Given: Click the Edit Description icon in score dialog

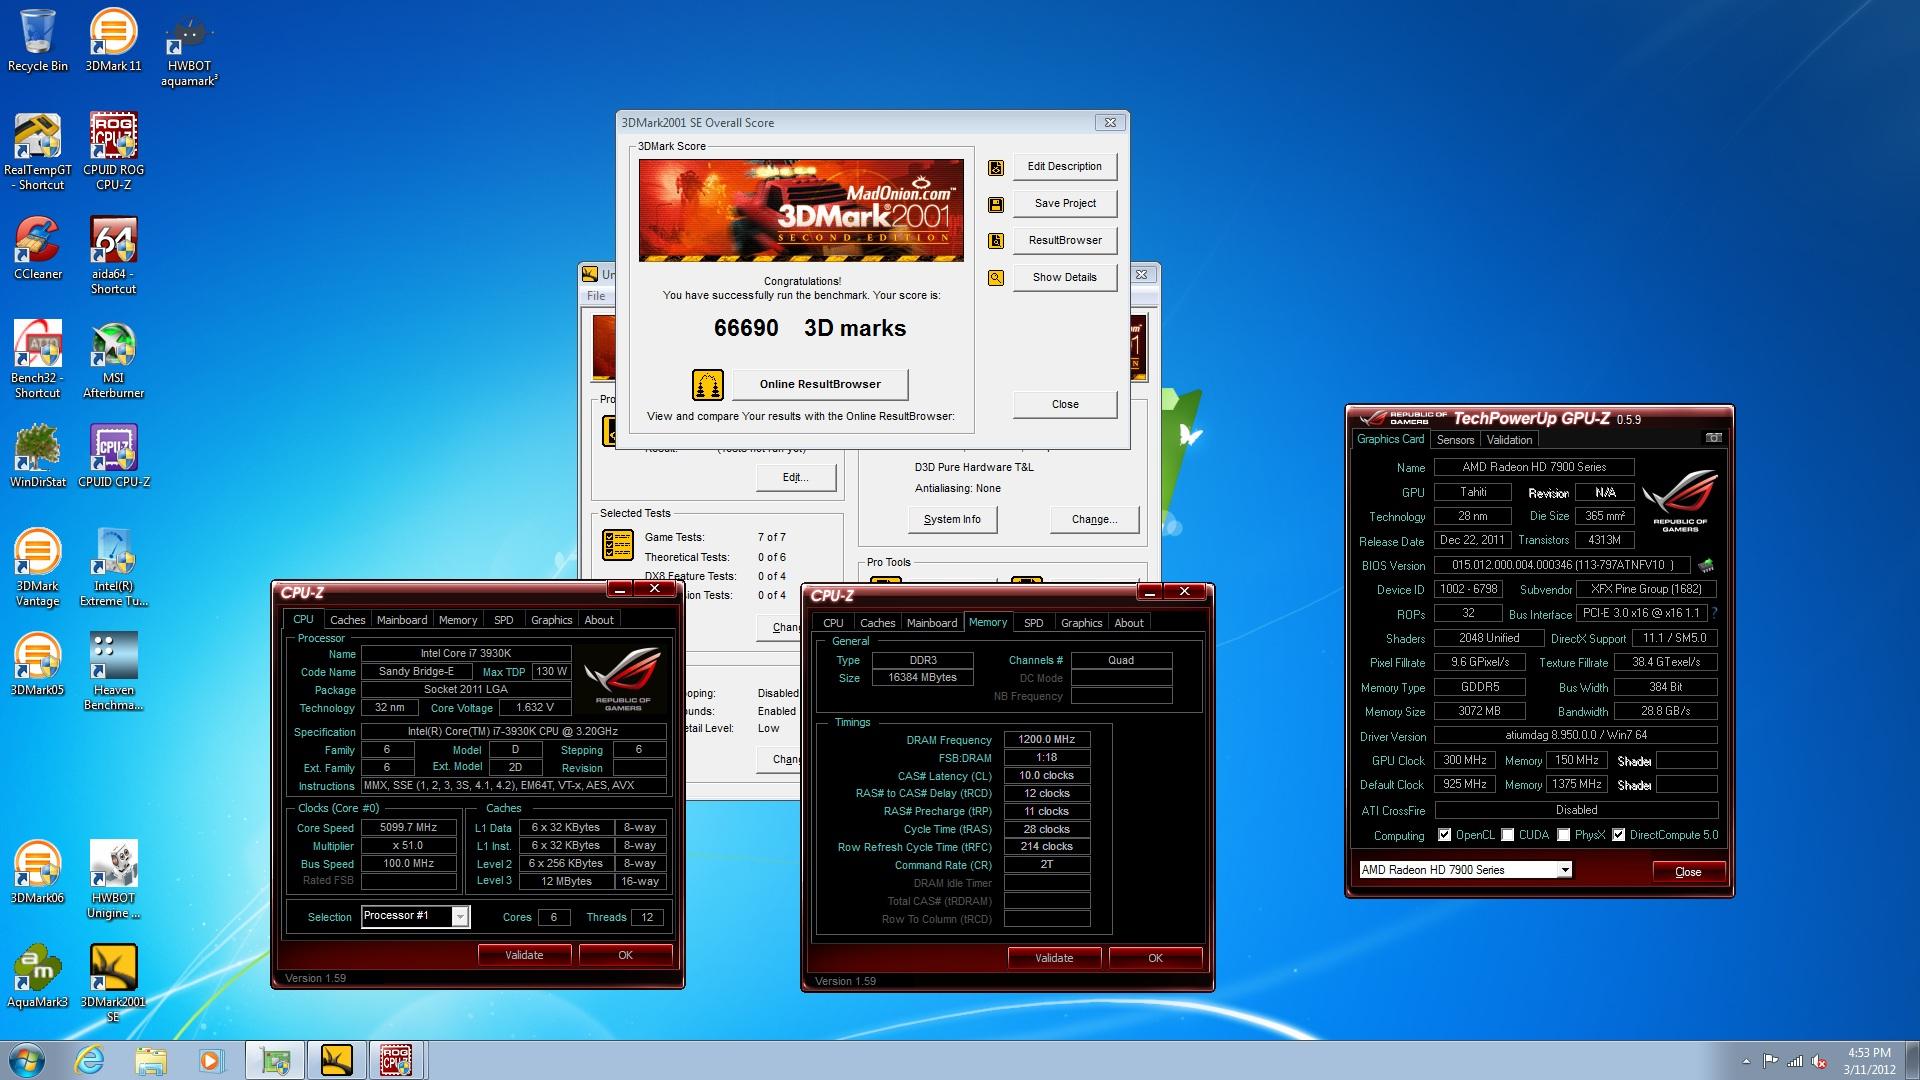Looking at the screenshot, I should [996, 167].
